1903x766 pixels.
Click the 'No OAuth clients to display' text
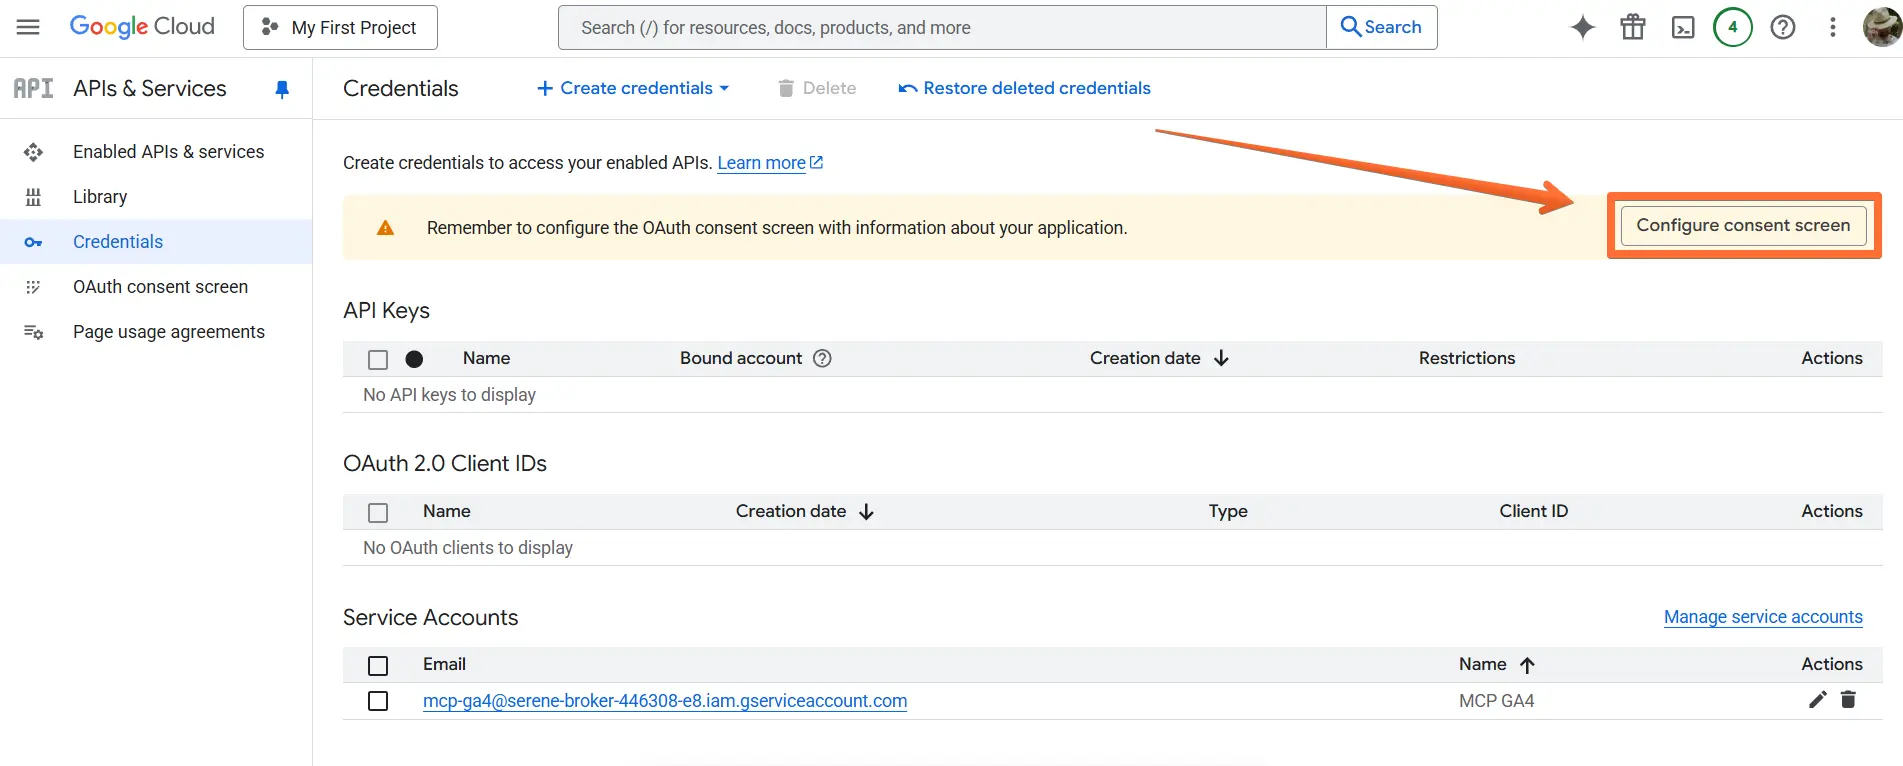click(x=468, y=548)
